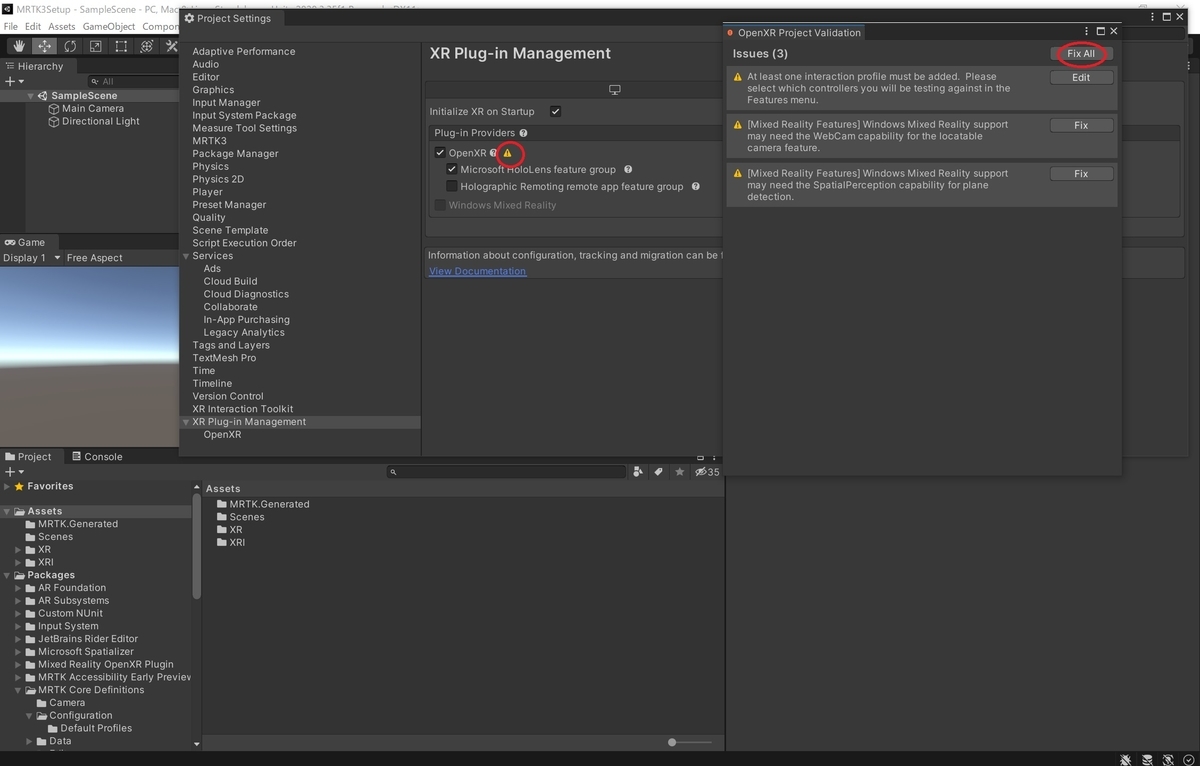Click the SampleScene Unity scene icon
The height and width of the screenshot is (766, 1200).
point(44,96)
